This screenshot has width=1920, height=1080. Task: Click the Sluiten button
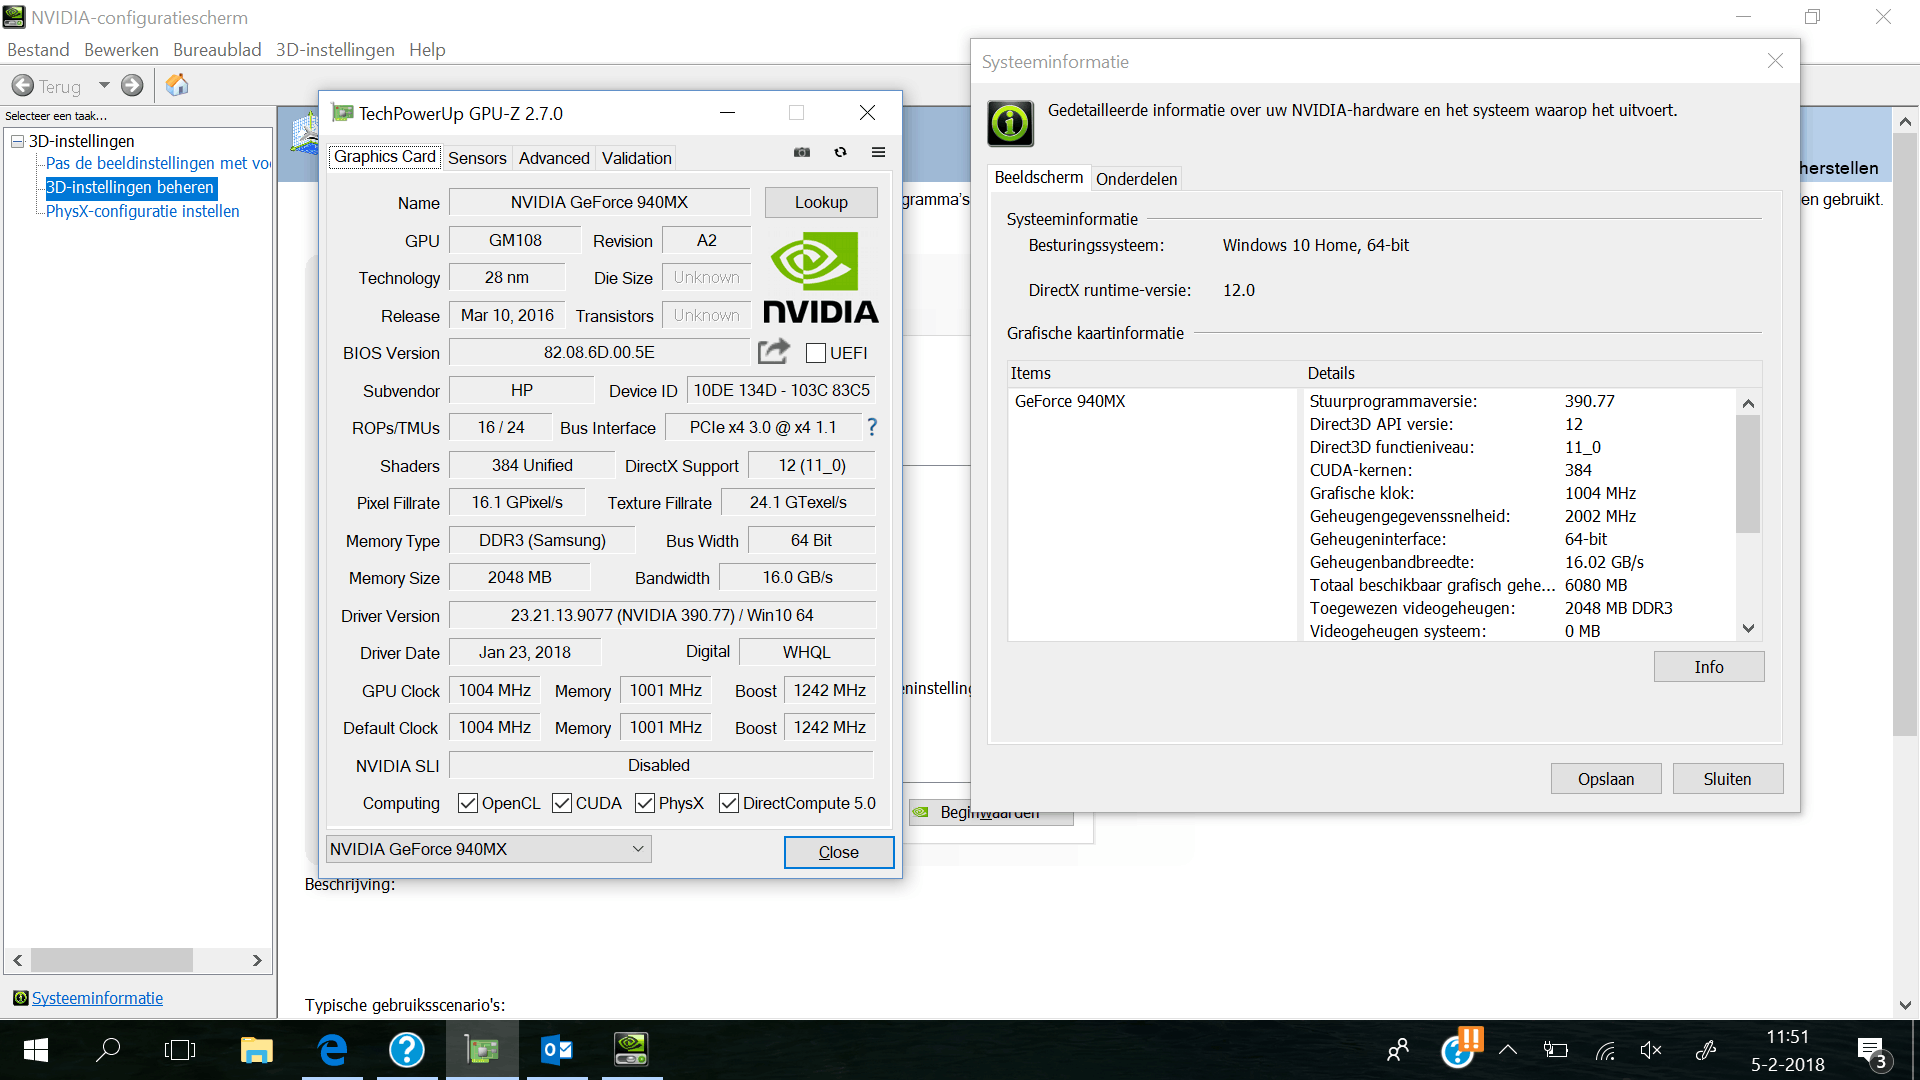[x=1728, y=779]
